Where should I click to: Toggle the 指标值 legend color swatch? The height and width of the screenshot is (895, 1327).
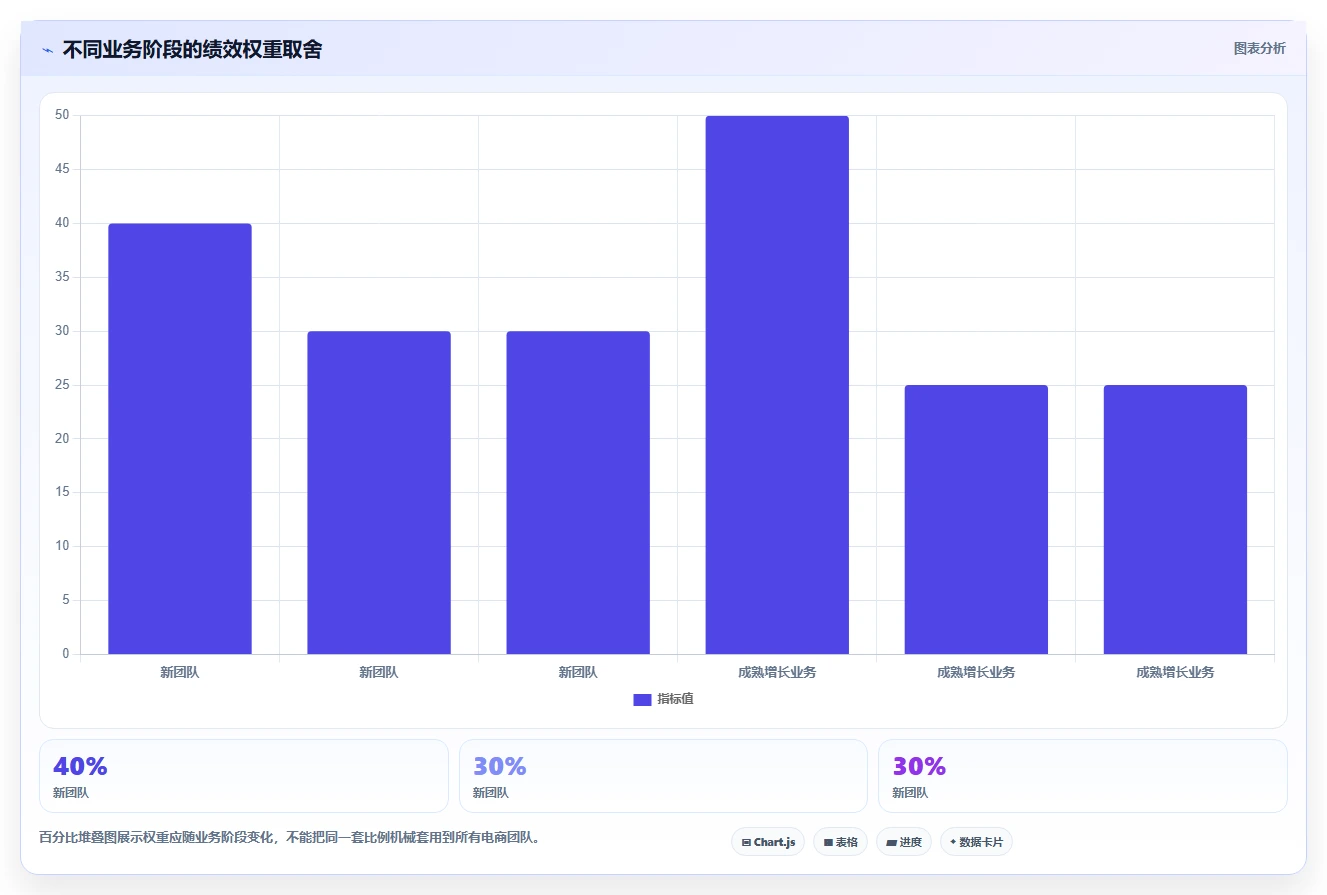[x=642, y=700]
